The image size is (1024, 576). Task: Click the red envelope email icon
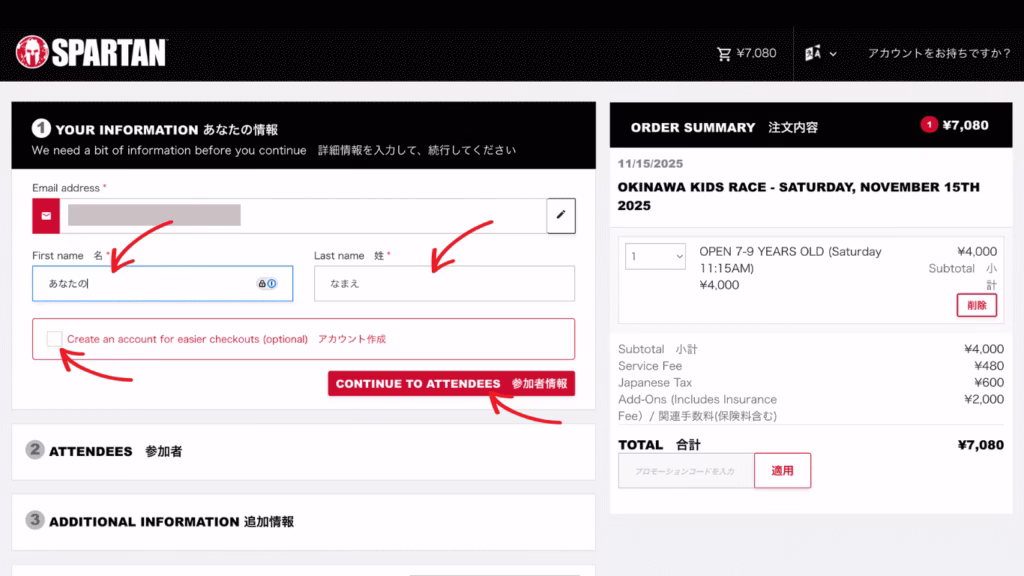46,216
